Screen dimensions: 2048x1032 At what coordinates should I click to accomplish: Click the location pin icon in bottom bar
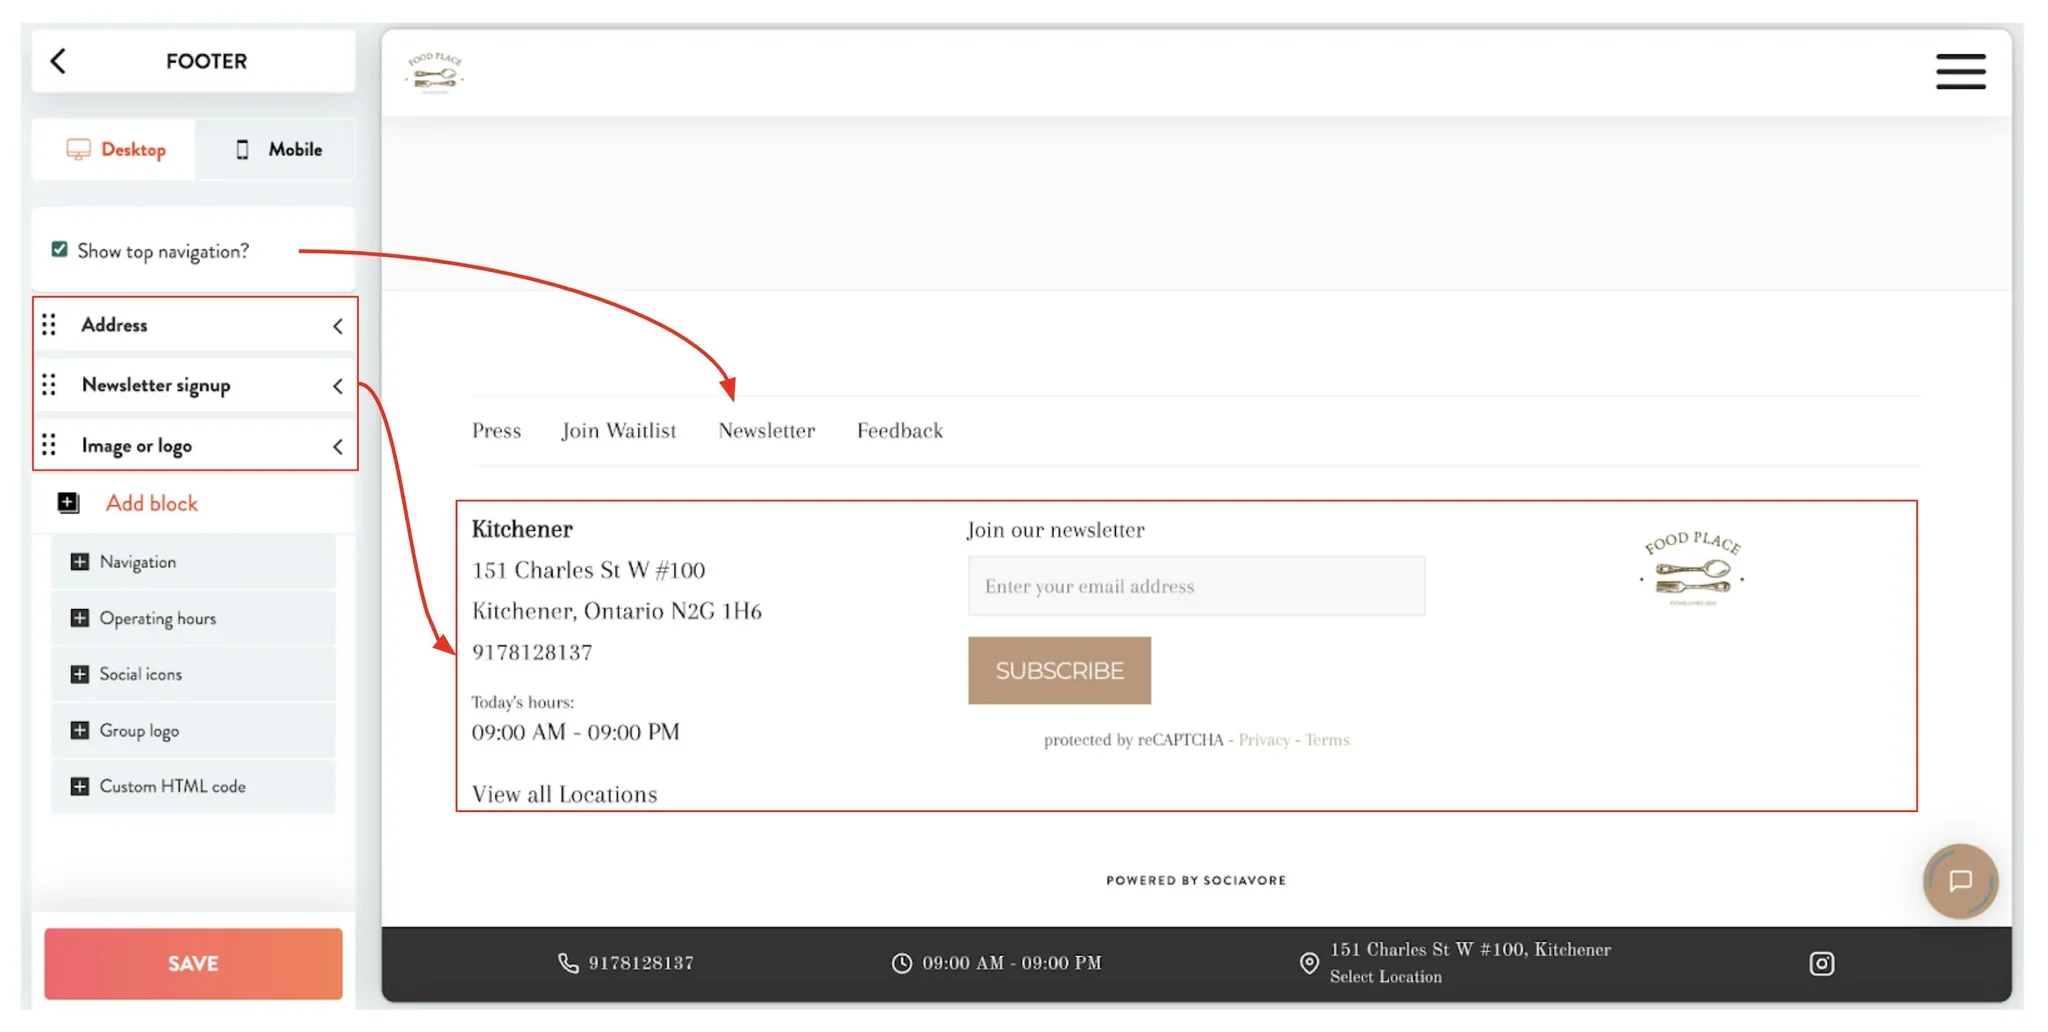[1309, 963]
